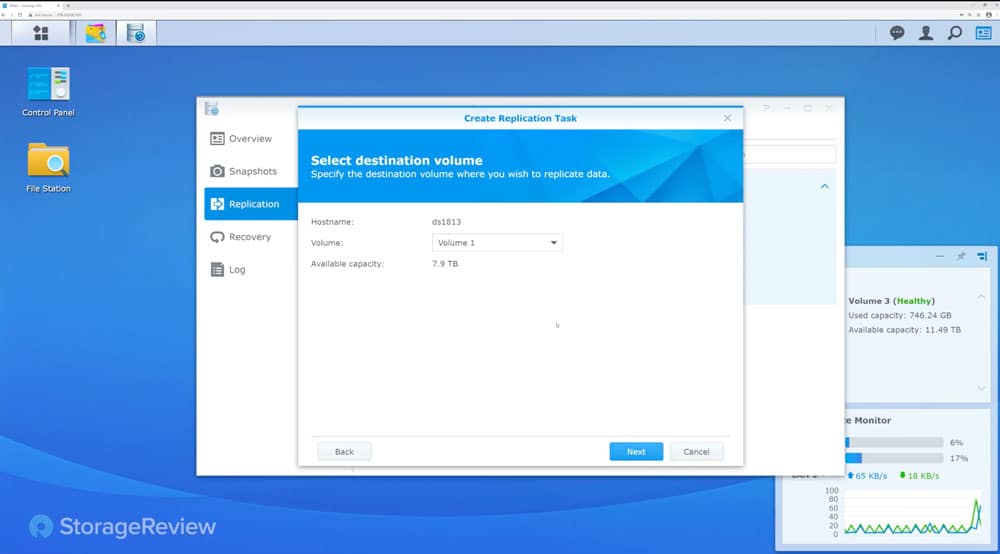The height and width of the screenshot is (554, 1000).
Task: Click the available capacity value 7.9 TB
Action: [x=445, y=263]
